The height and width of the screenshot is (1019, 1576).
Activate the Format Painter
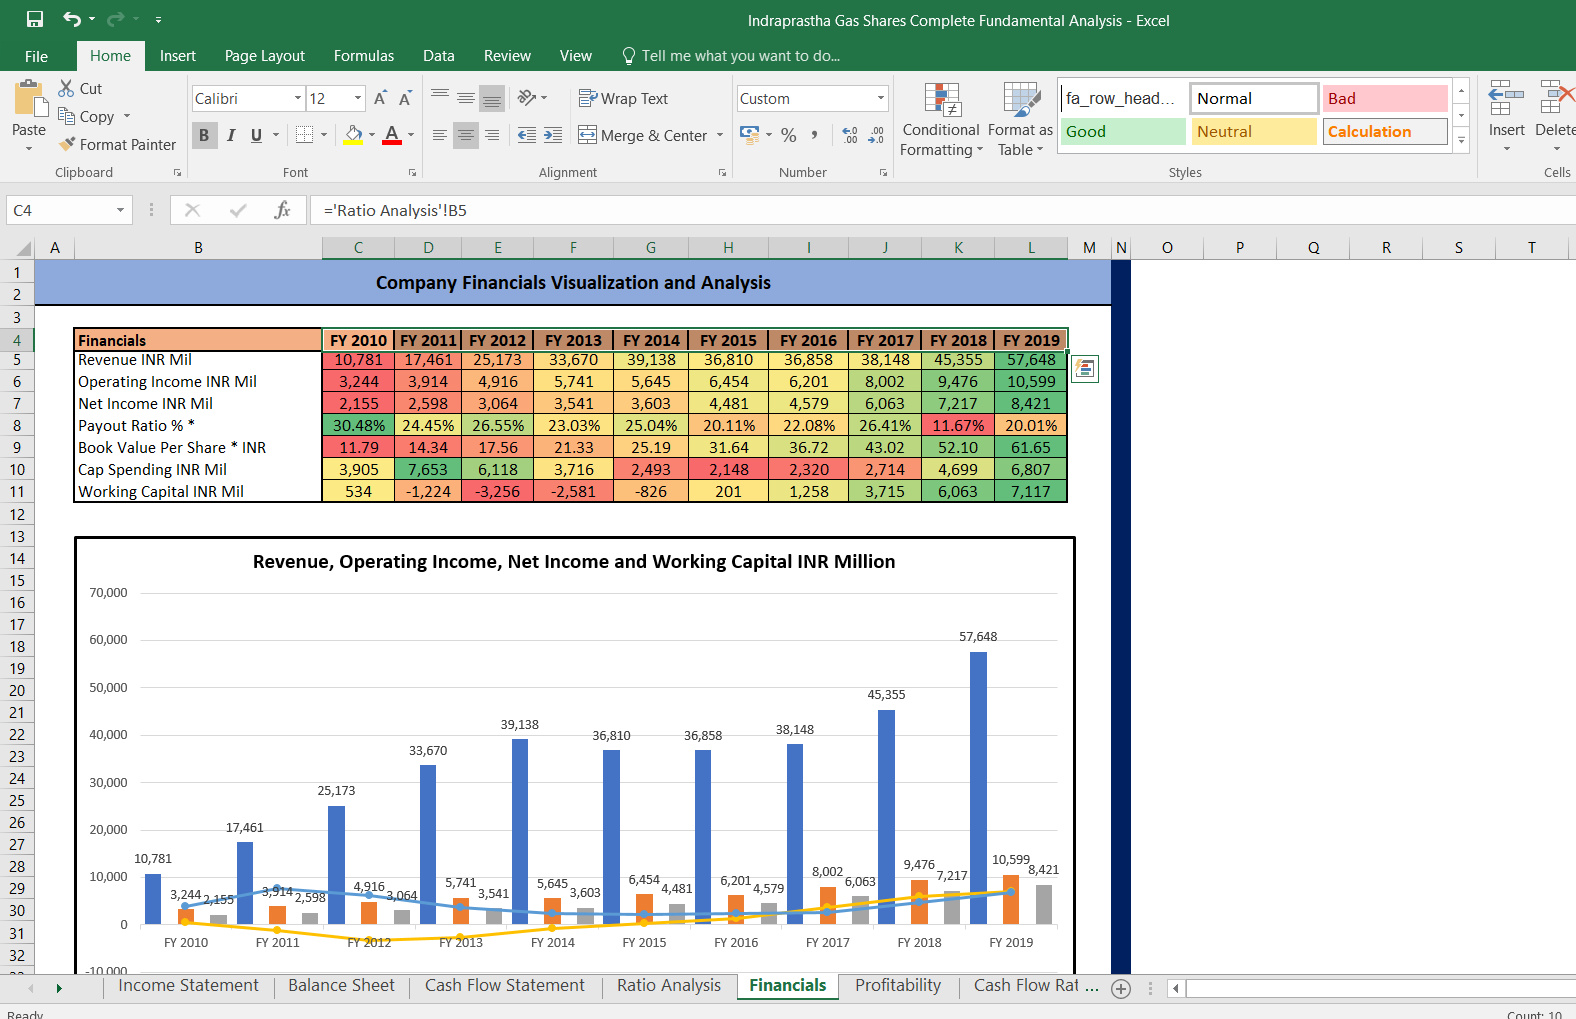point(117,145)
